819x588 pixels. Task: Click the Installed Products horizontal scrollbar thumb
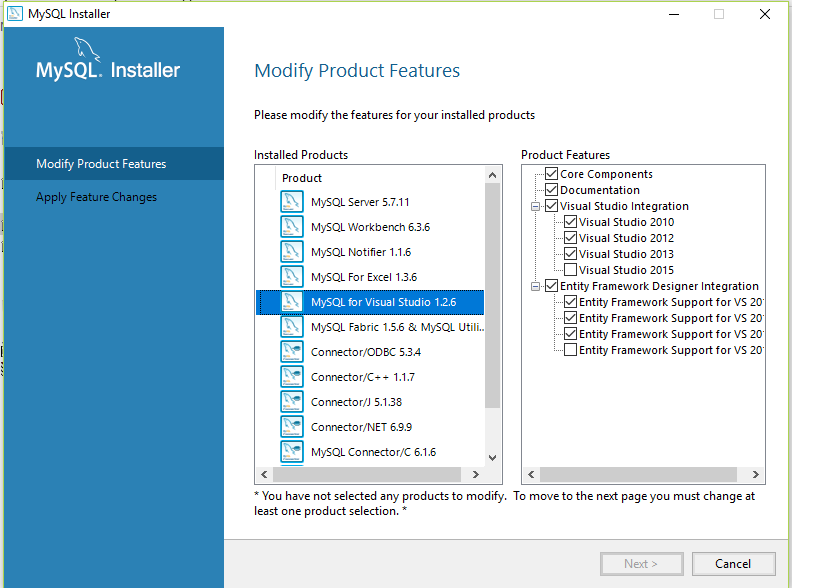coord(367,474)
